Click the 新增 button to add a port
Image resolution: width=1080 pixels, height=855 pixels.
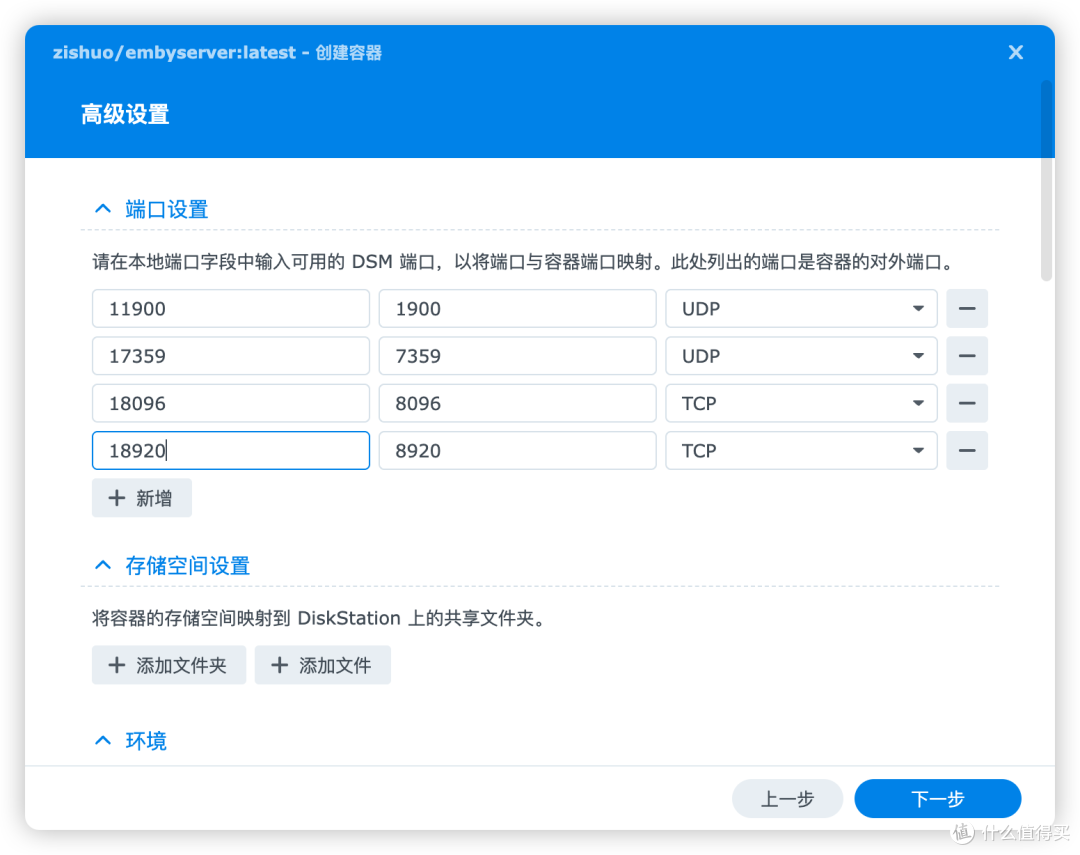pyautogui.click(x=141, y=497)
